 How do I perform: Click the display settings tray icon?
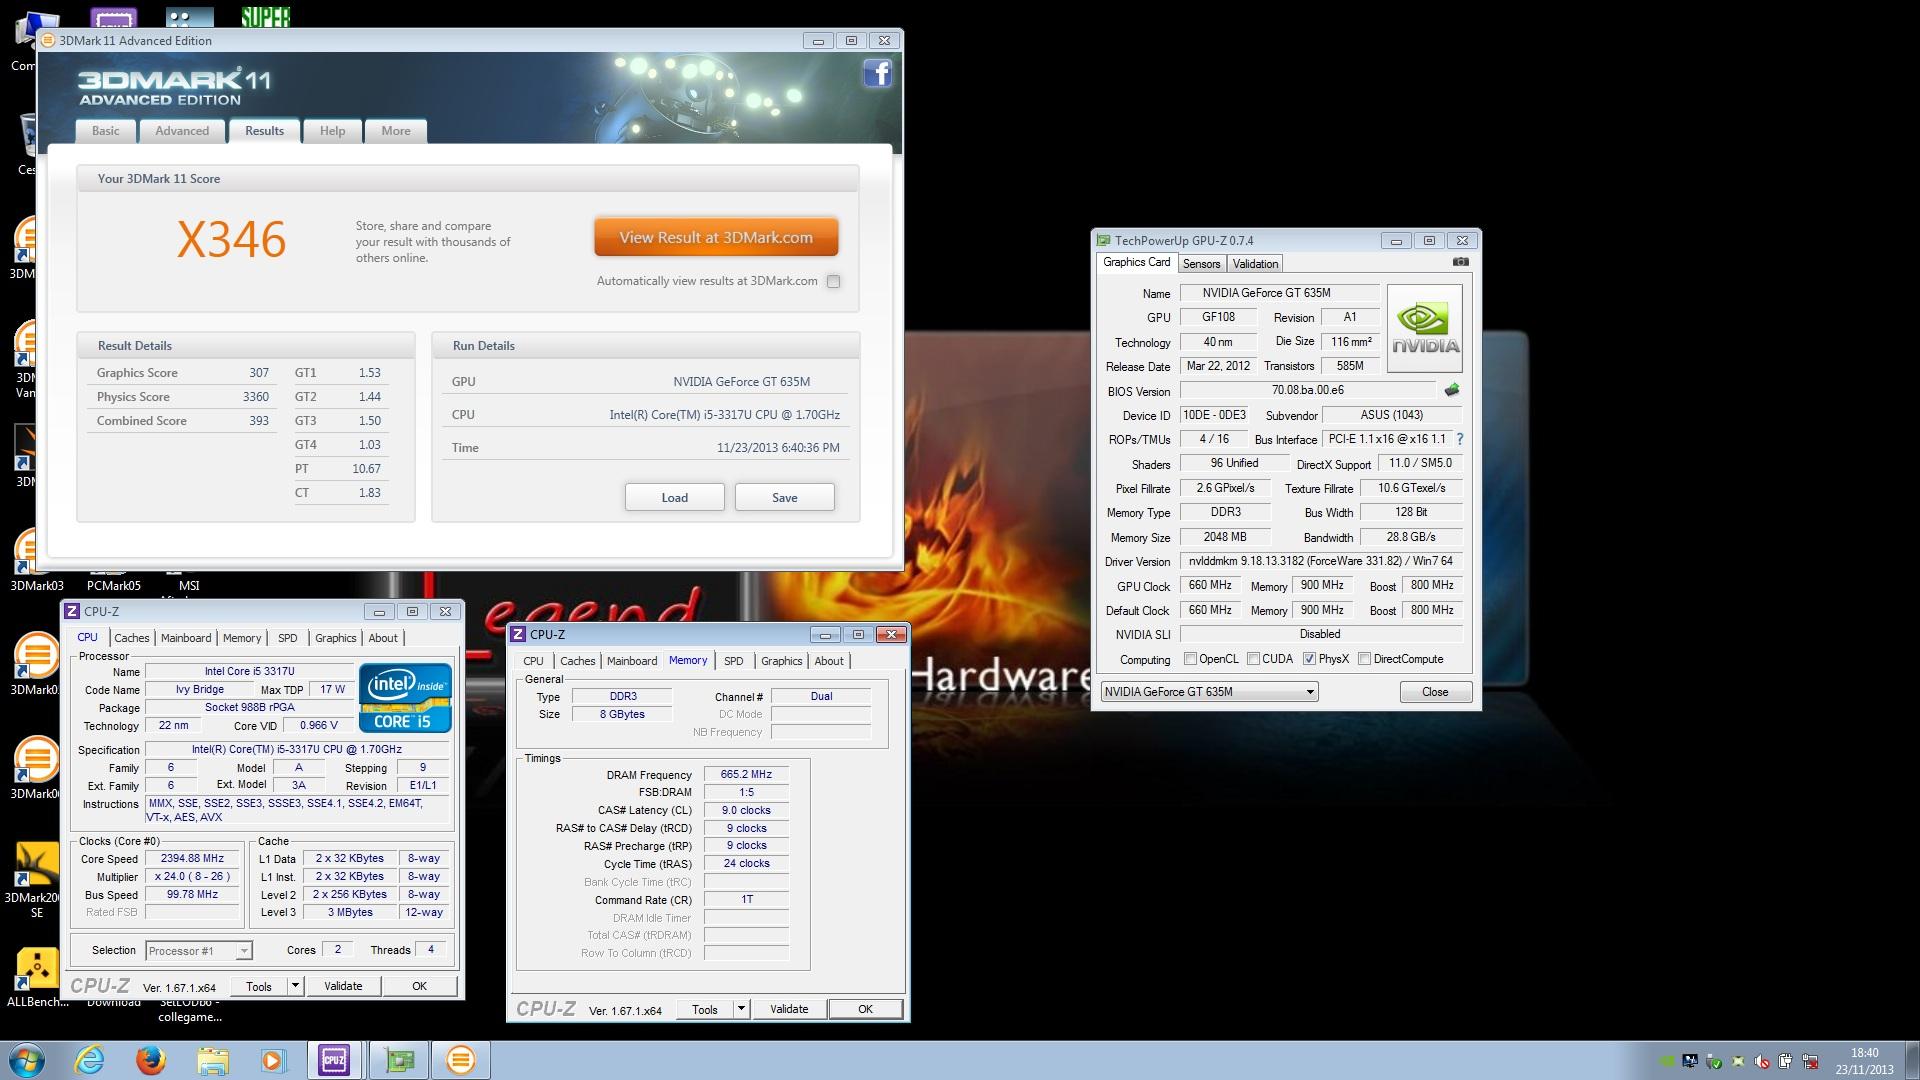tap(1690, 1061)
